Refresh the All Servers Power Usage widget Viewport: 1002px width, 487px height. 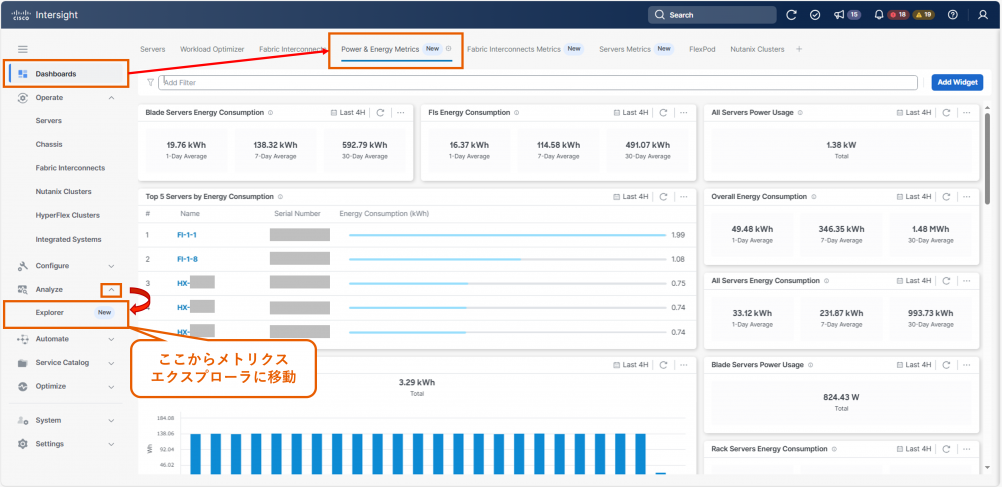coord(946,112)
